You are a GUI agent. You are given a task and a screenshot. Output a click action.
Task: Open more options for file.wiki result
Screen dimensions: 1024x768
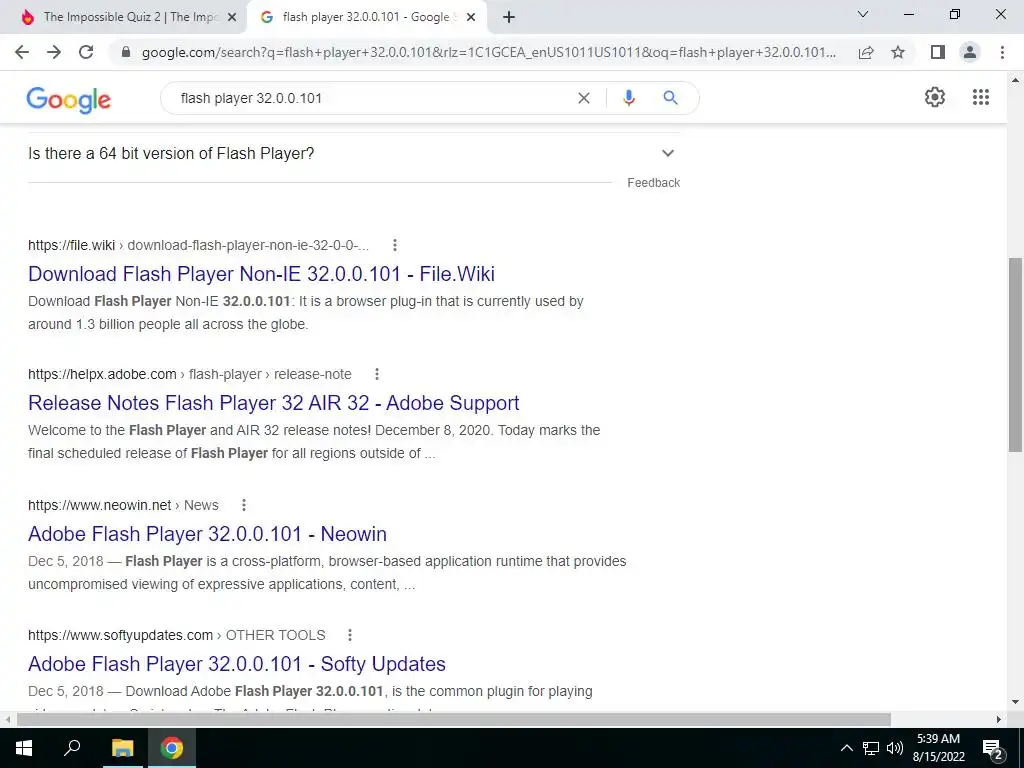click(394, 245)
